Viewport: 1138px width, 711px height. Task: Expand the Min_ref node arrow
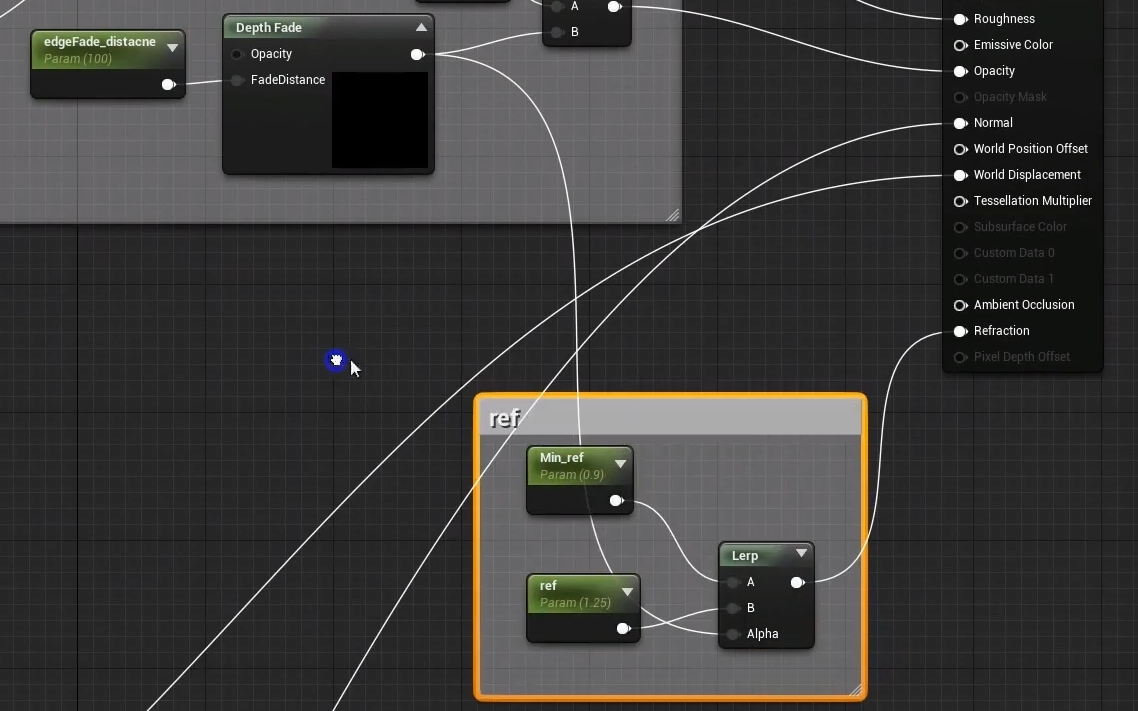coord(621,464)
